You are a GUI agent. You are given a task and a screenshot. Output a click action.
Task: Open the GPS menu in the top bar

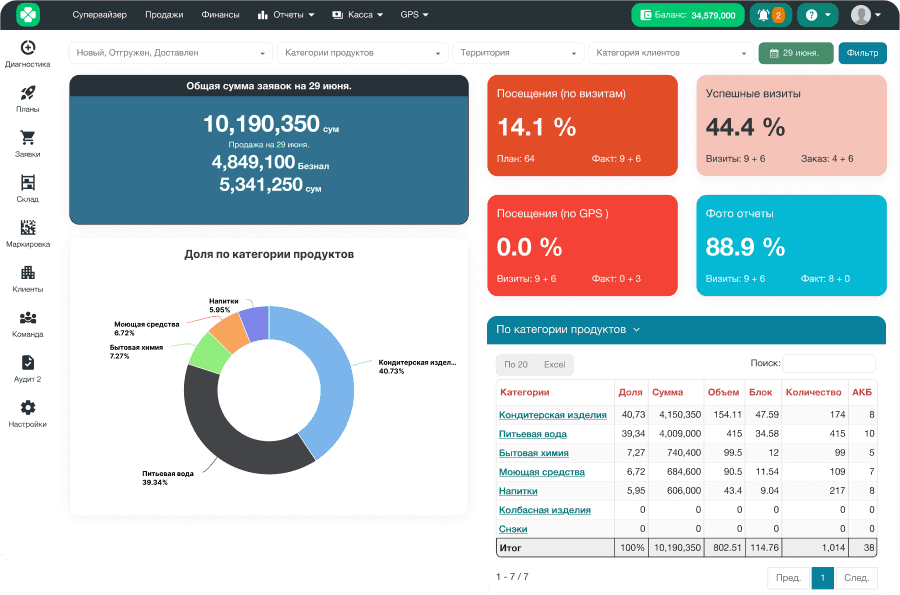412,15
